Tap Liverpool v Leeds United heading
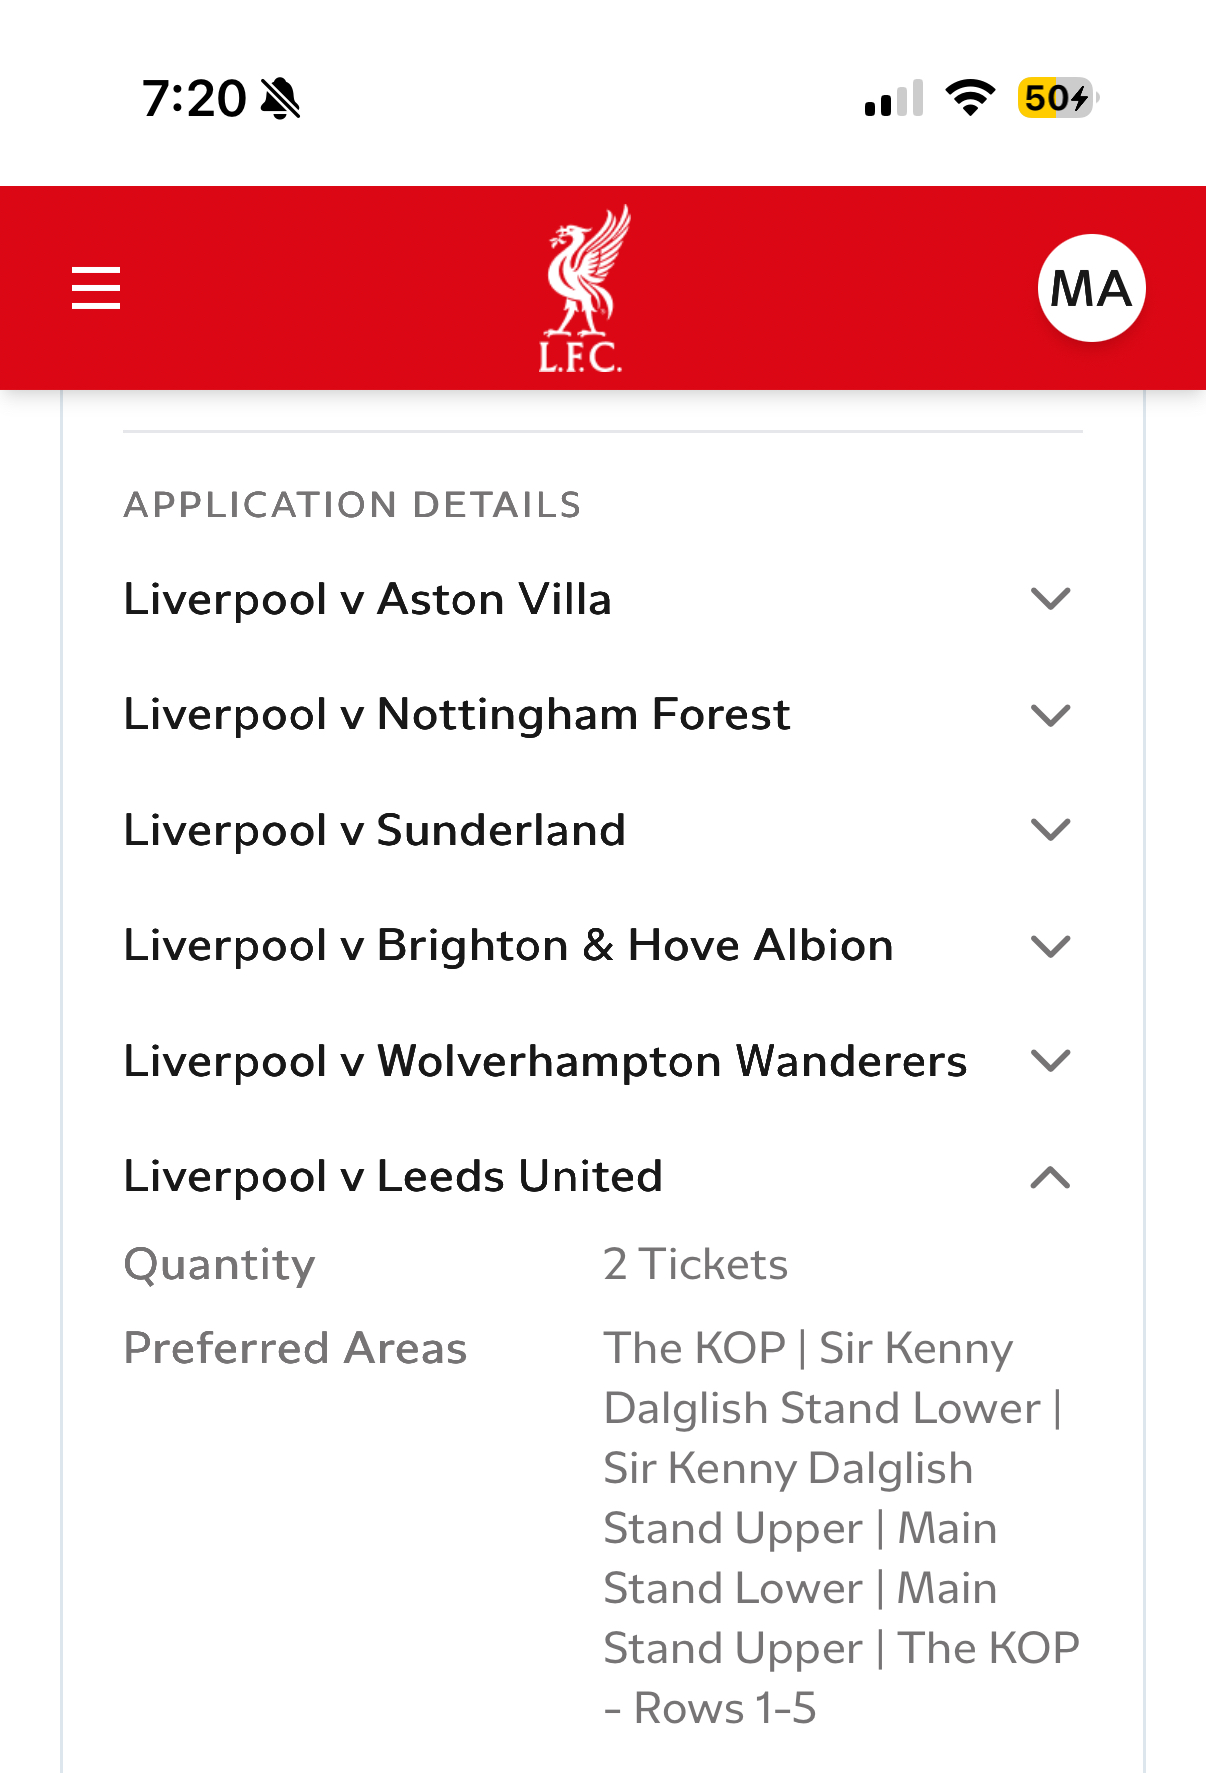The image size is (1206, 1773). click(393, 1177)
